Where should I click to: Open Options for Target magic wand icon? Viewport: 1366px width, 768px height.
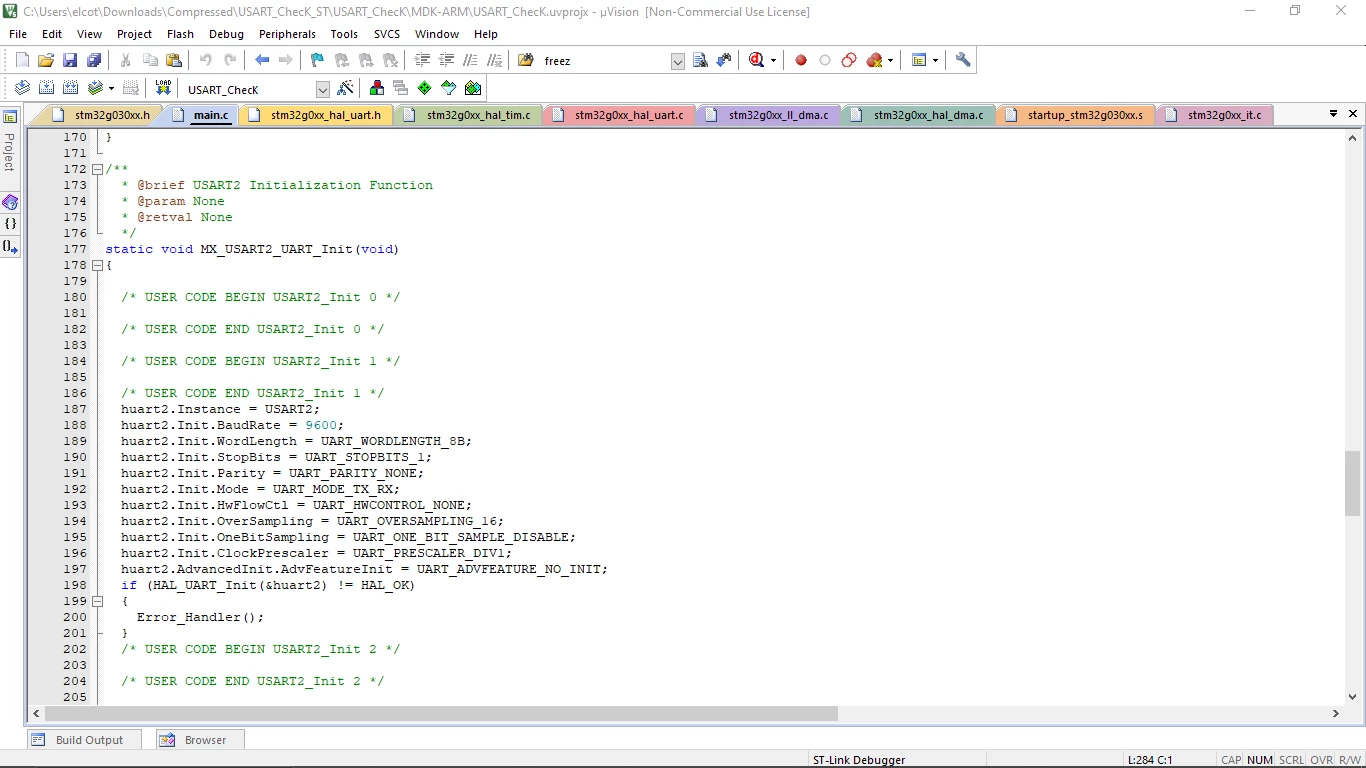click(x=346, y=88)
